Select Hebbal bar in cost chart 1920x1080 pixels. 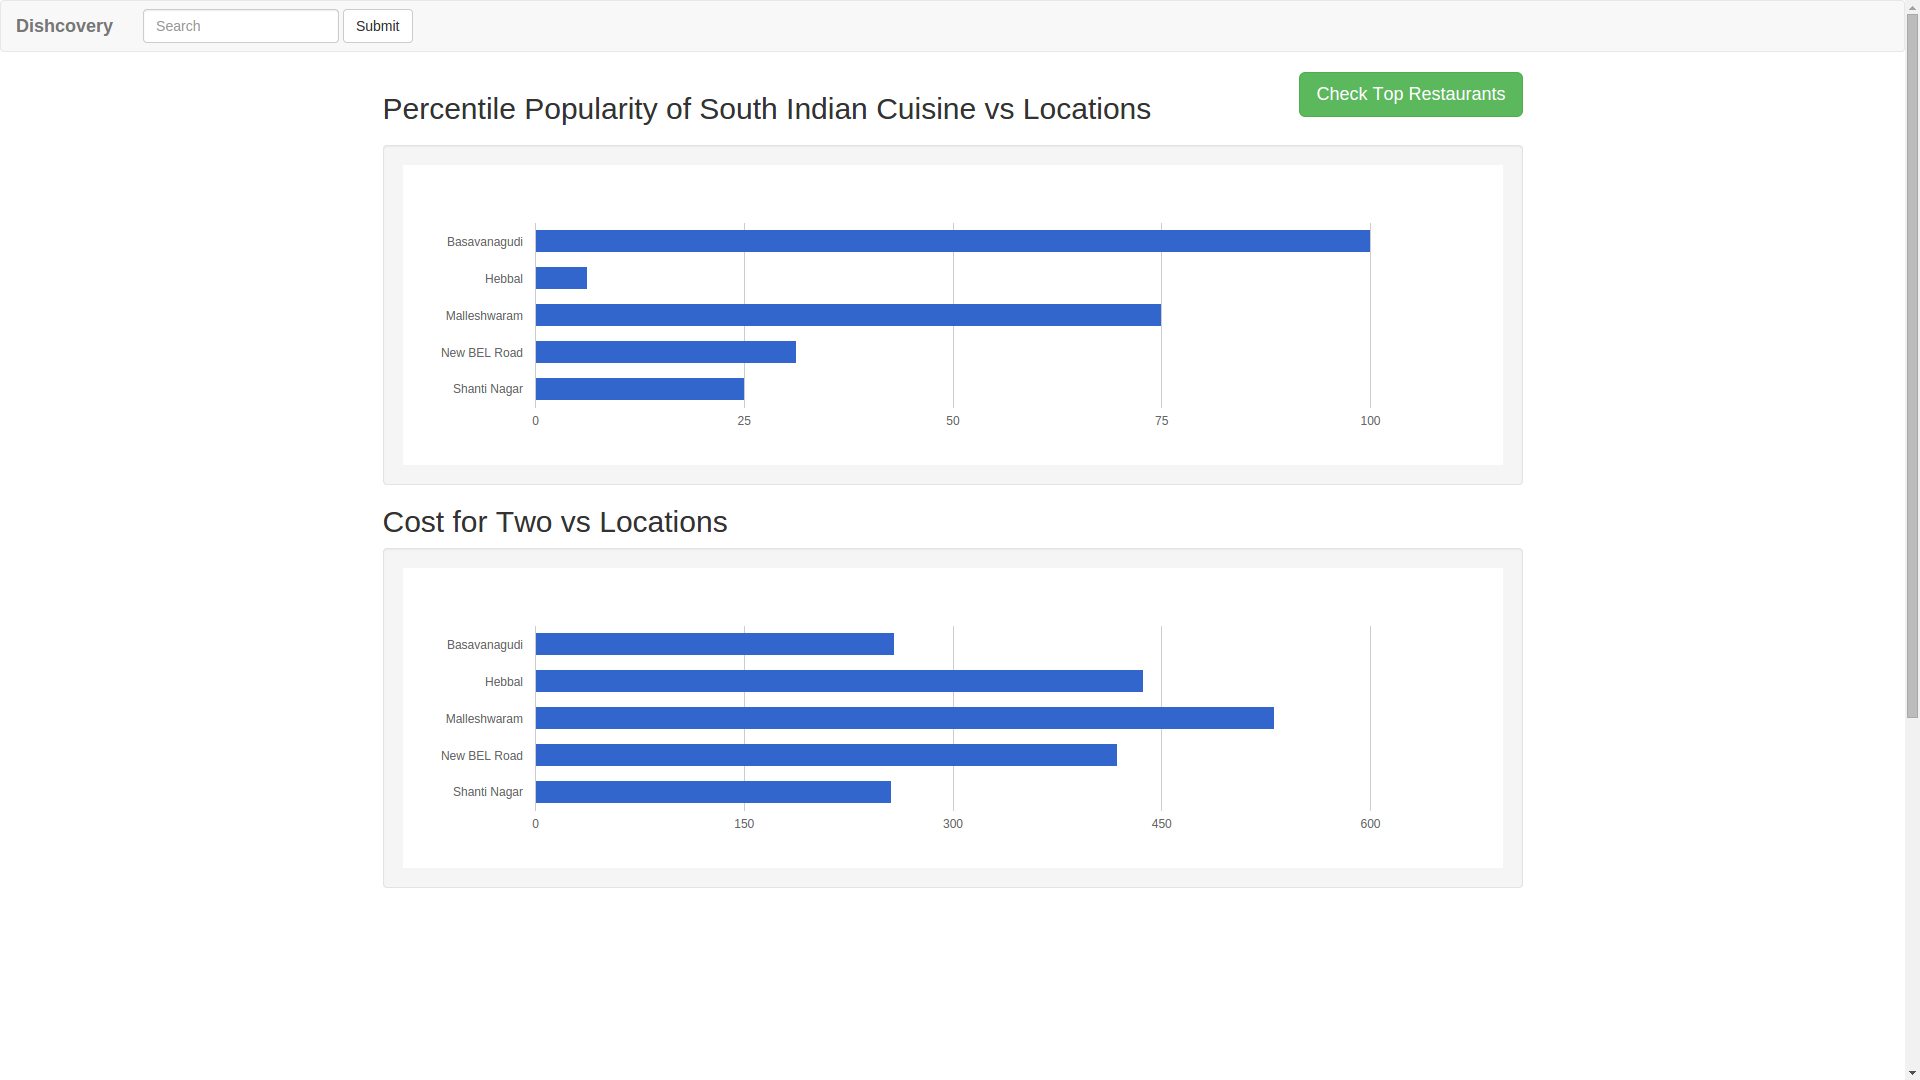tap(838, 681)
